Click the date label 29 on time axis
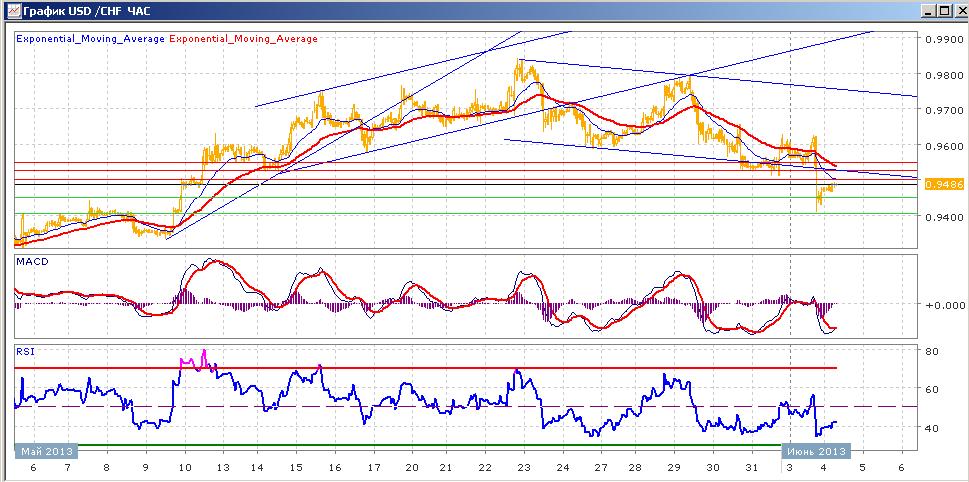The width and height of the screenshot is (969, 482). pyautogui.click(x=674, y=468)
